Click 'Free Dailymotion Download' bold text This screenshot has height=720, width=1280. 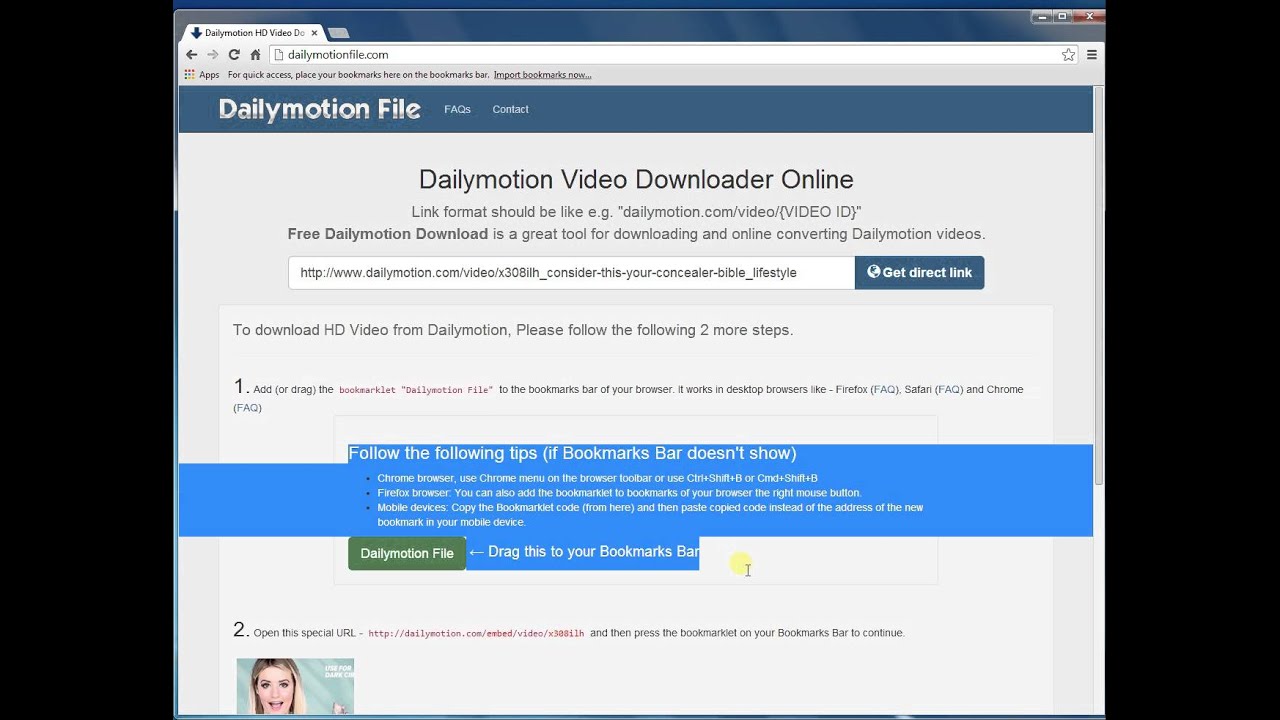coord(388,234)
